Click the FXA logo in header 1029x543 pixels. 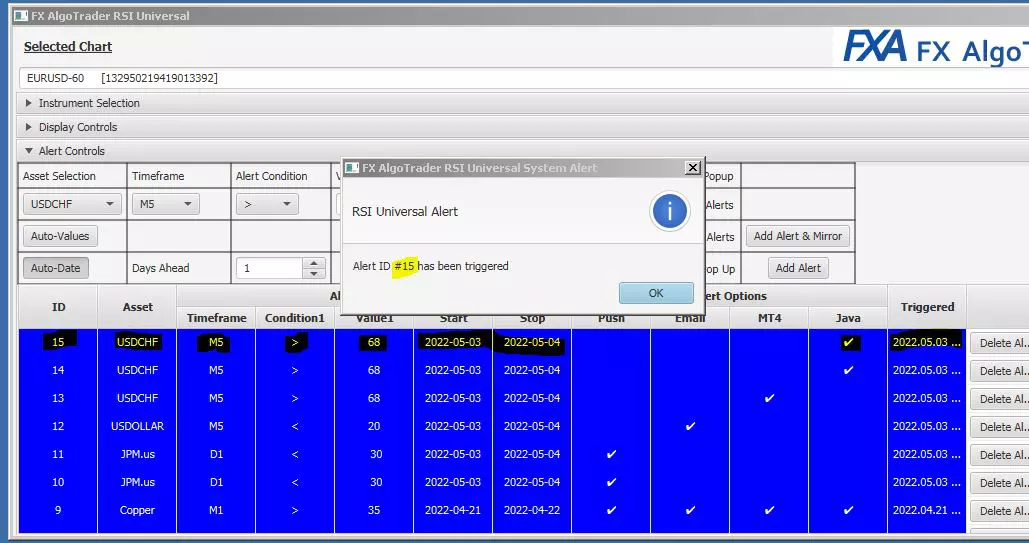(x=875, y=47)
